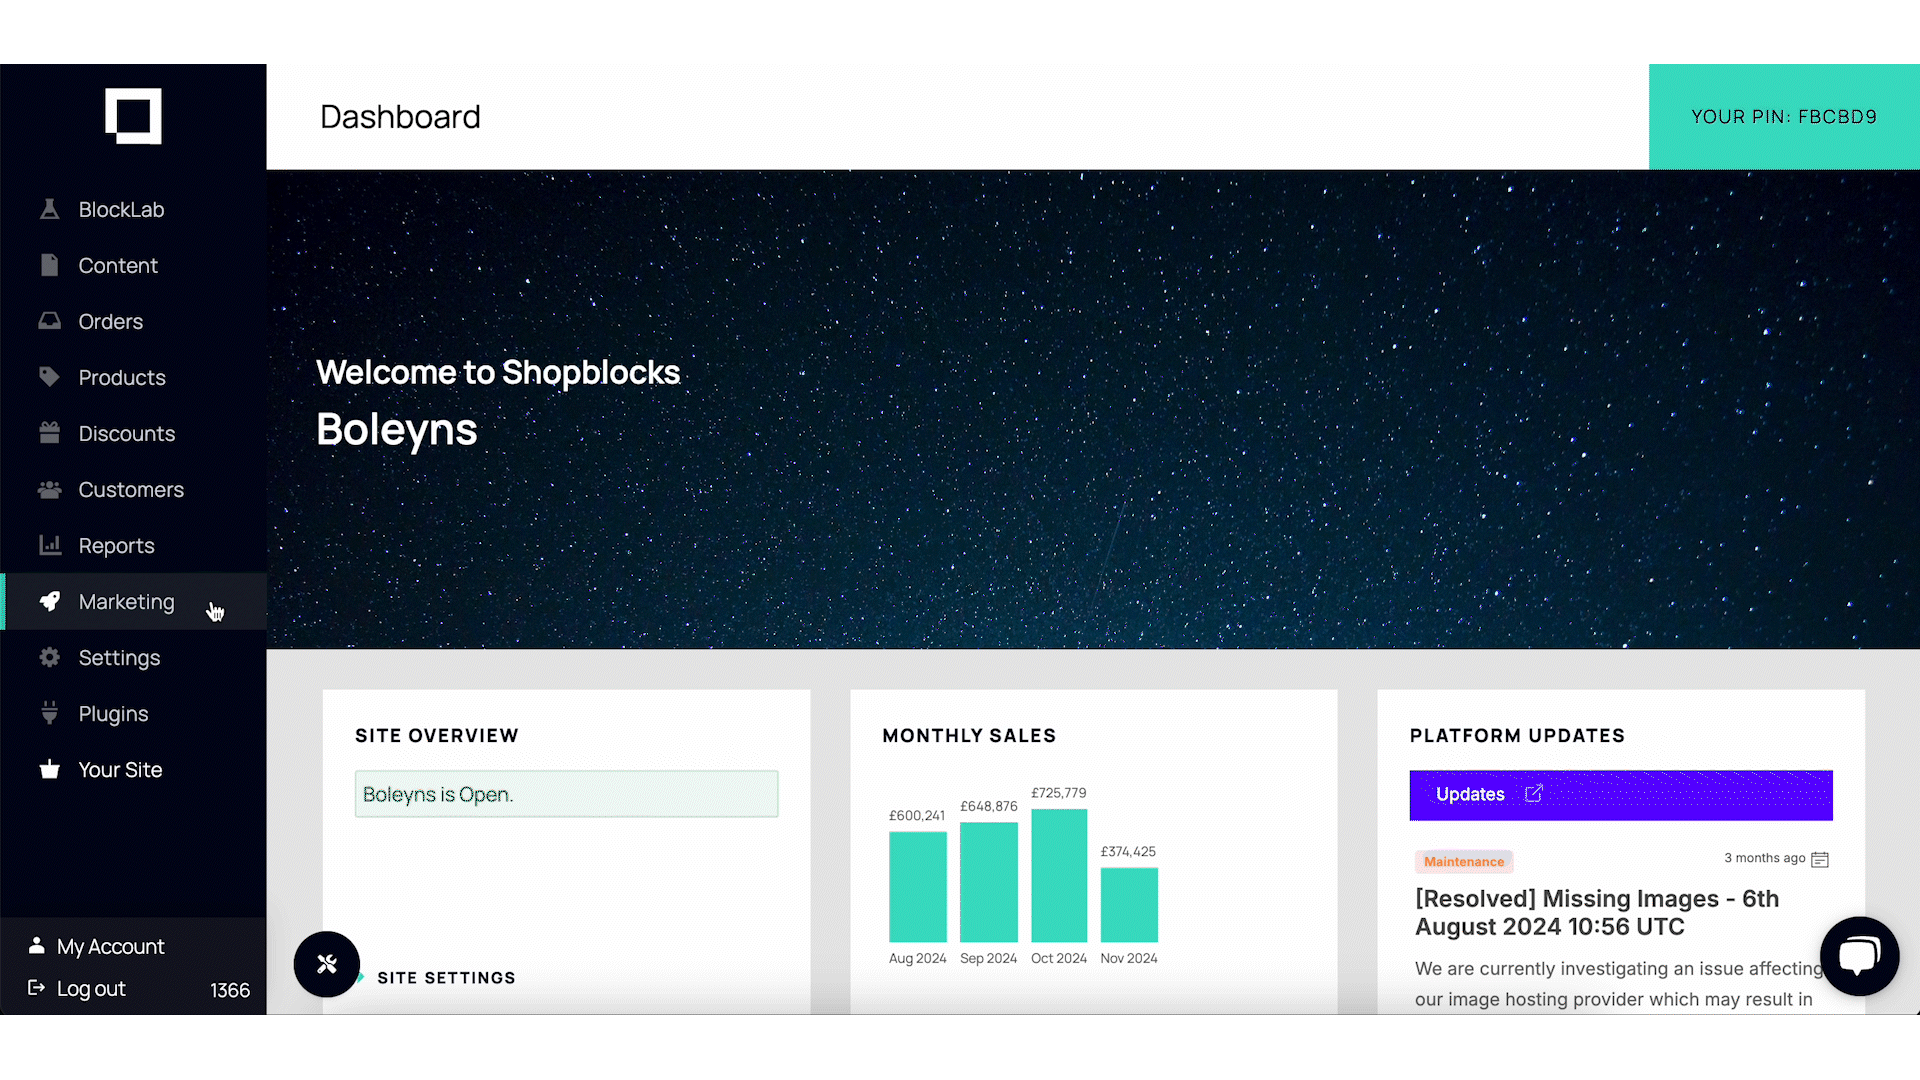Image resolution: width=1920 pixels, height=1080 pixels.
Task: Click the Shopblocks logo at the top
Action: coord(133,116)
